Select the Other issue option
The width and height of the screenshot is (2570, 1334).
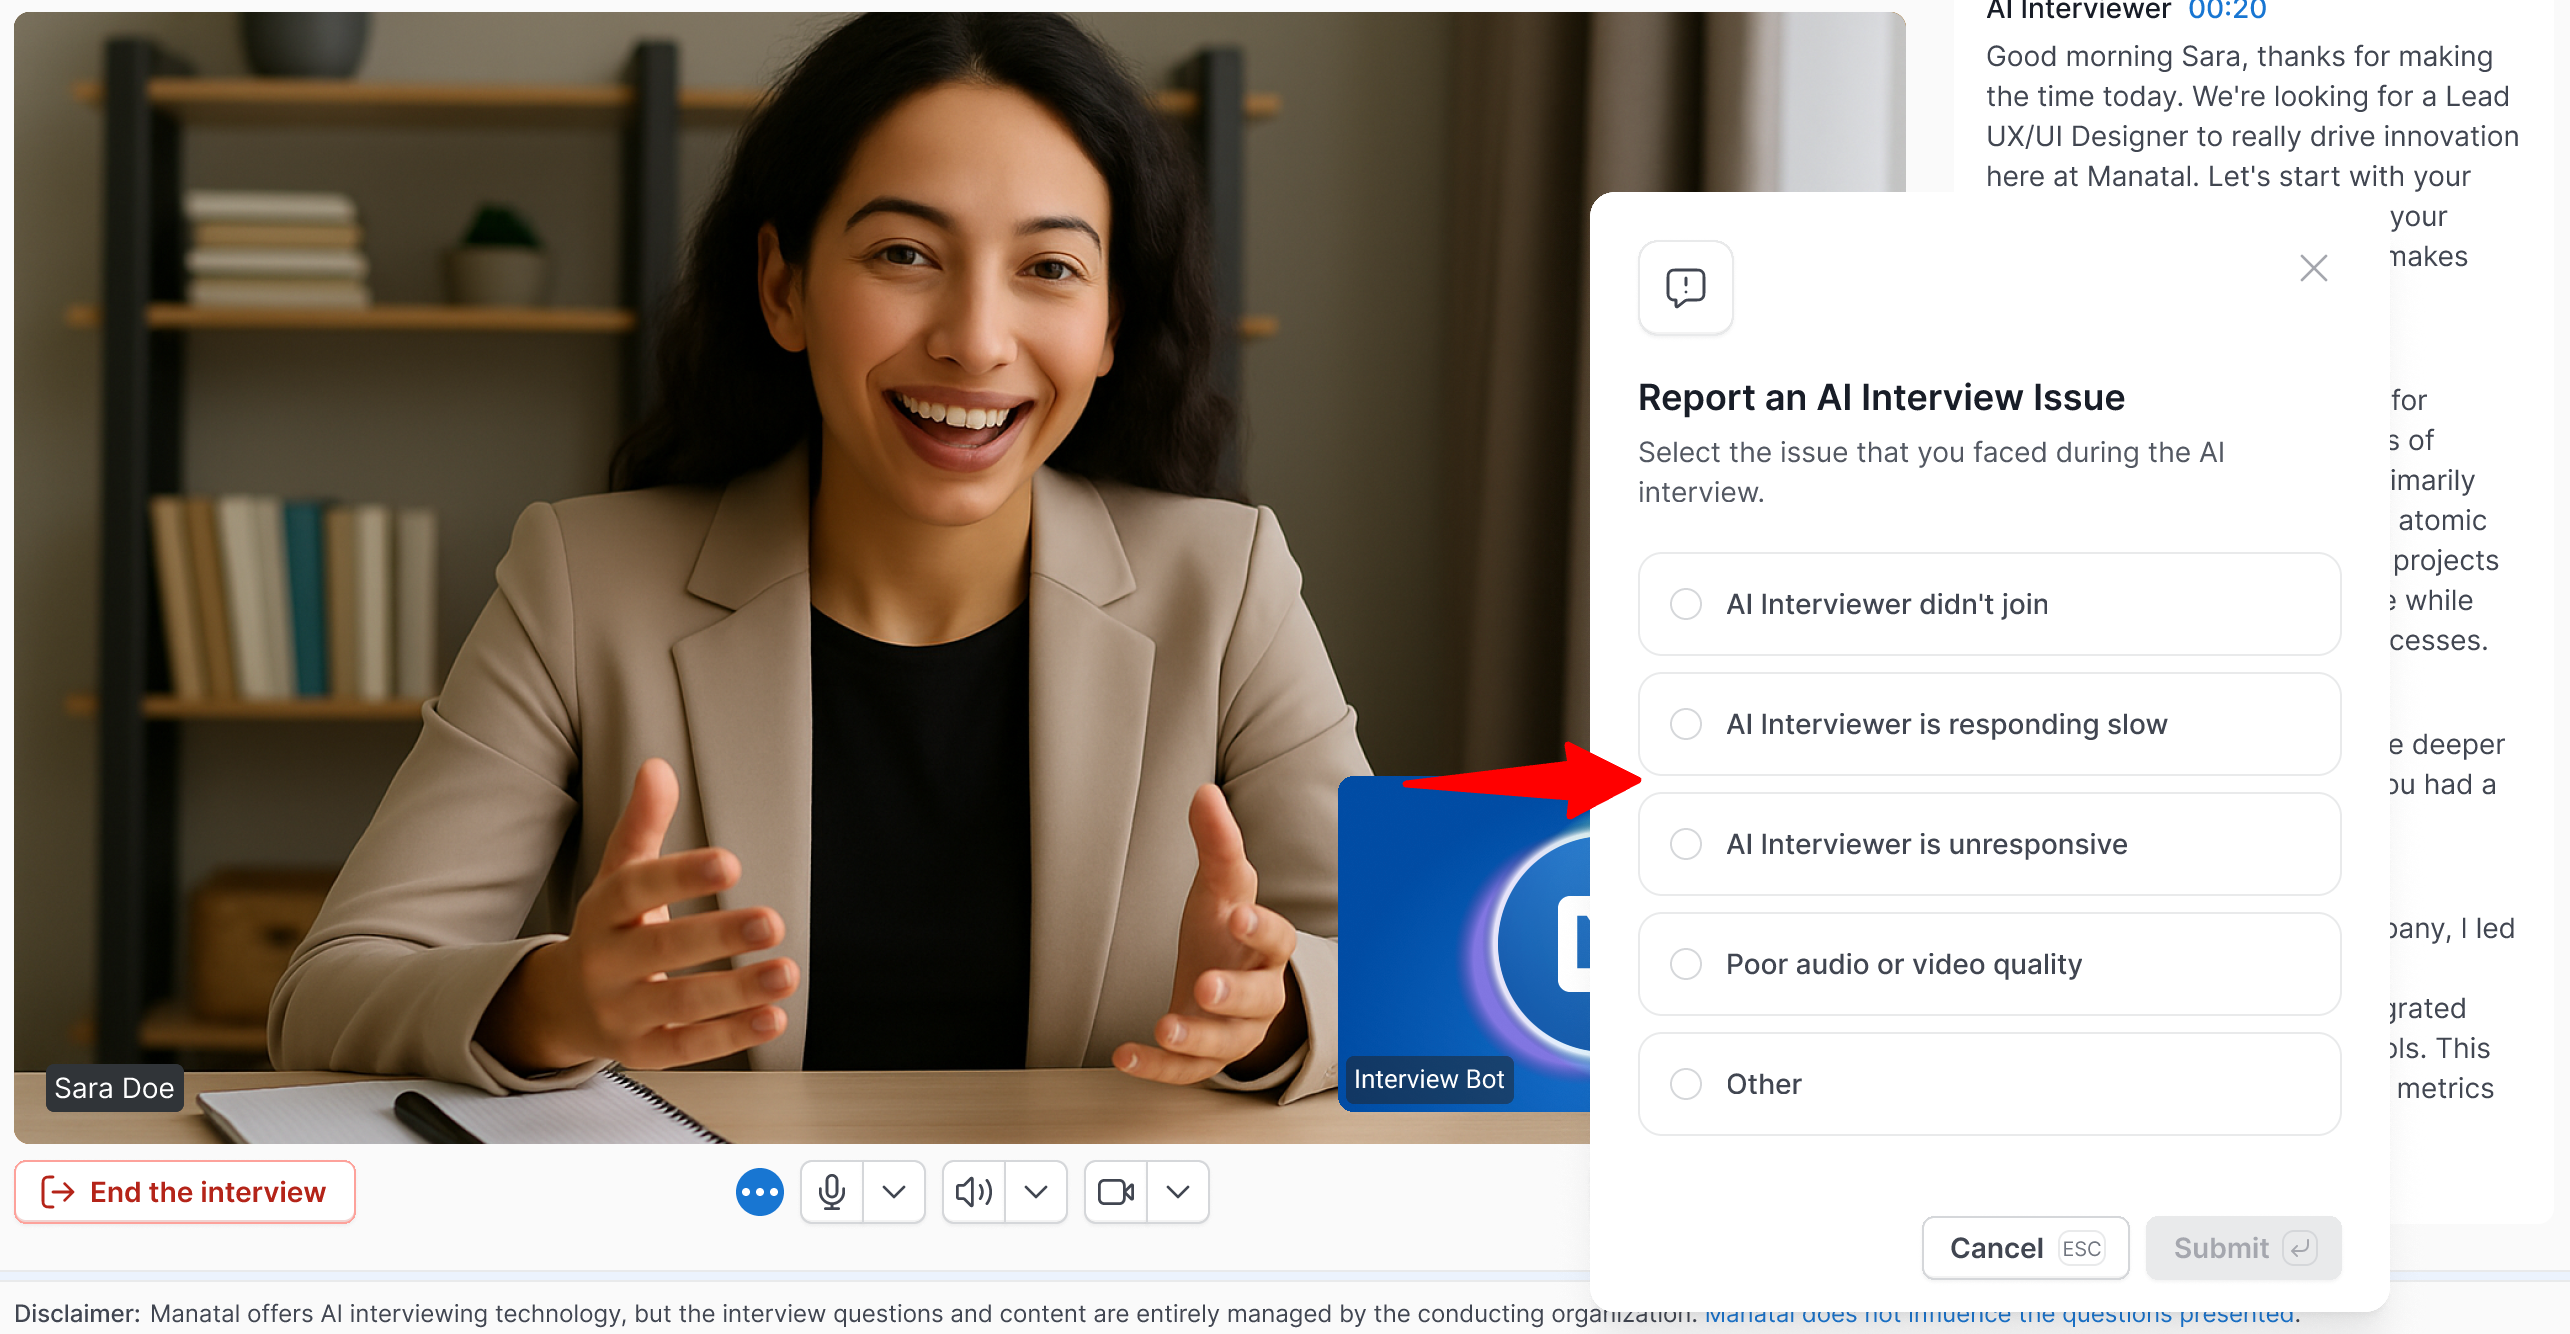click(1989, 1084)
